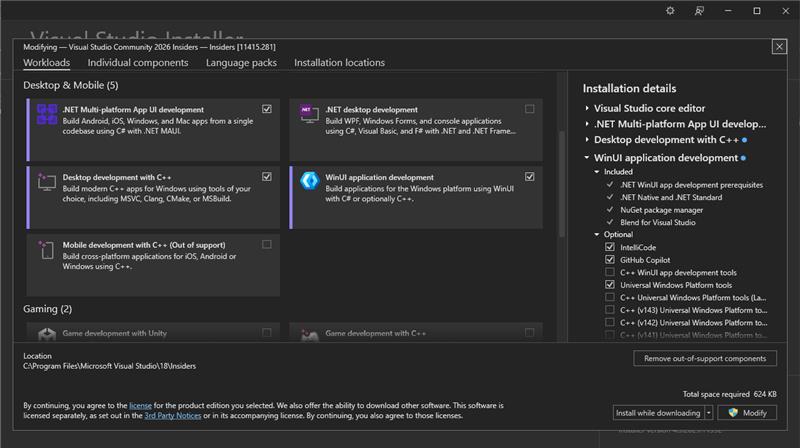Viewport: 800px width, 448px height.
Task: Click Total space required 624 KB text
Action: (730, 394)
